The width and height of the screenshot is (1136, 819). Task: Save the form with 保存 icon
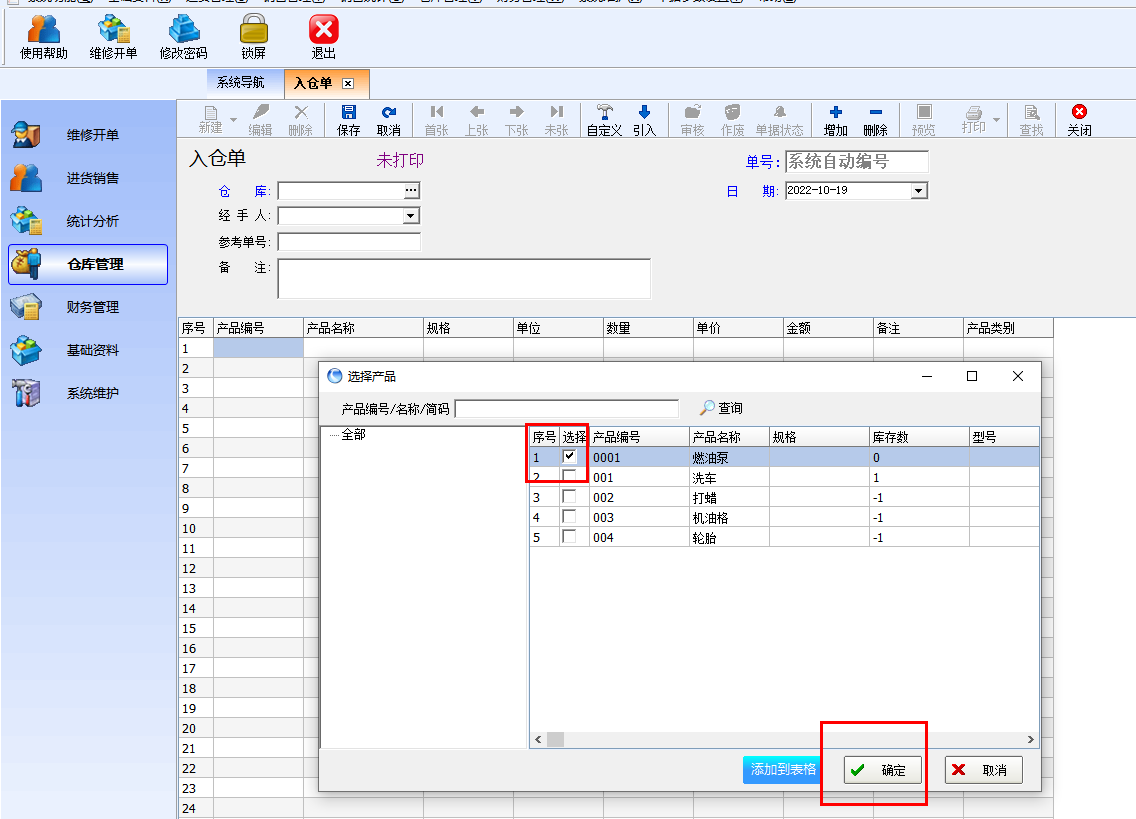pyautogui.click(x=348, y=120)
